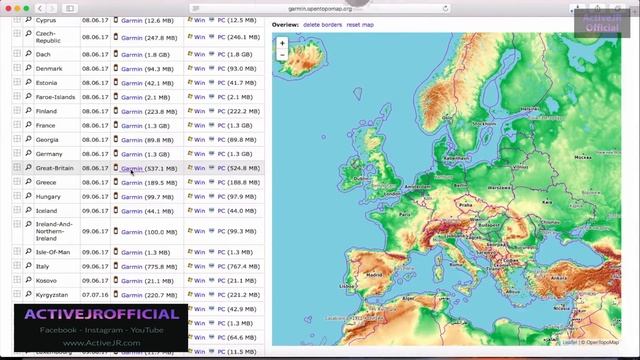Click the Moskva label on the map

click(582, 157)
